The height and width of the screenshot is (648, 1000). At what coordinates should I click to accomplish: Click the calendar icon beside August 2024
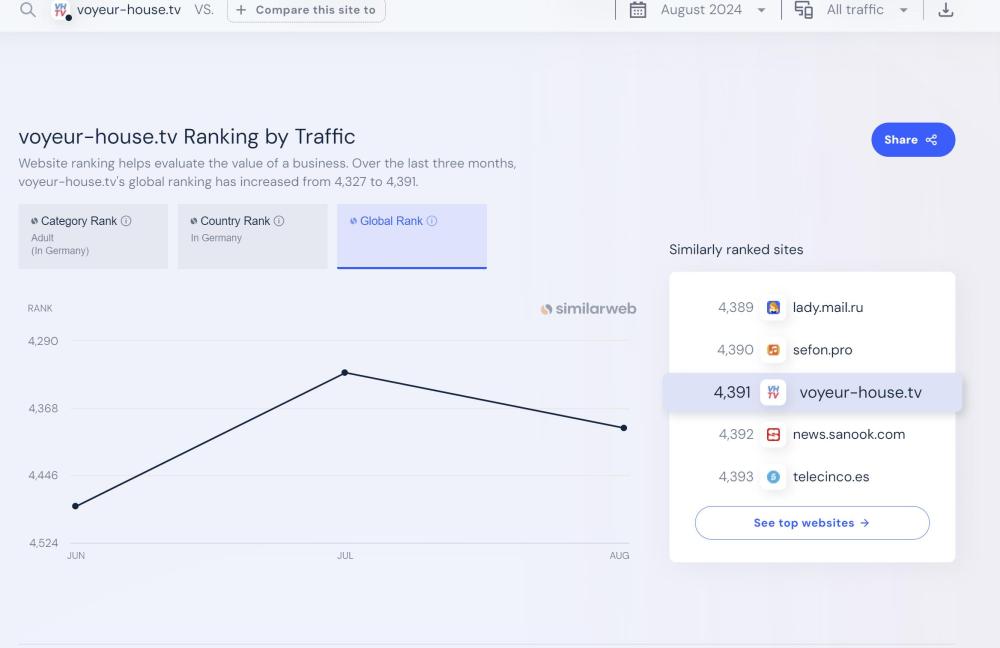coord(637,10)
